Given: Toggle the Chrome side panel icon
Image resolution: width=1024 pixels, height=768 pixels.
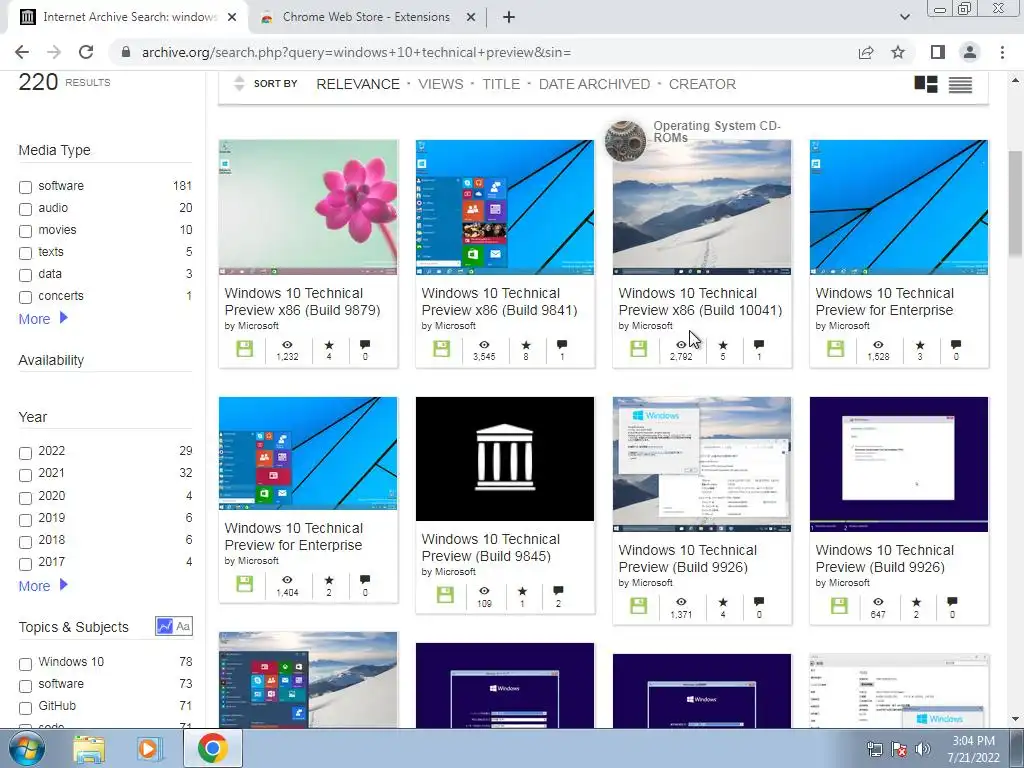Looking at the screenshot, I should tap(938, 52).
